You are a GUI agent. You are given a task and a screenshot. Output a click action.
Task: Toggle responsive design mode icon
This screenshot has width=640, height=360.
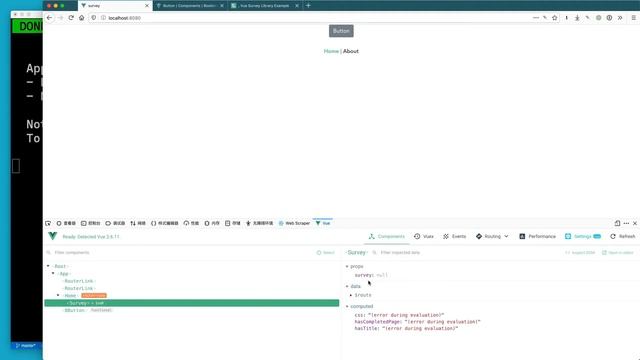point(617,223)
